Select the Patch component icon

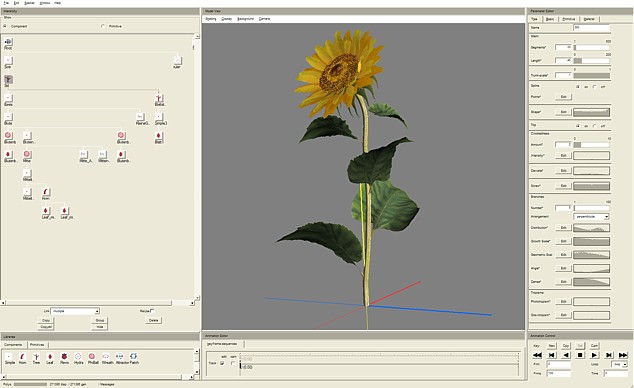134,358
